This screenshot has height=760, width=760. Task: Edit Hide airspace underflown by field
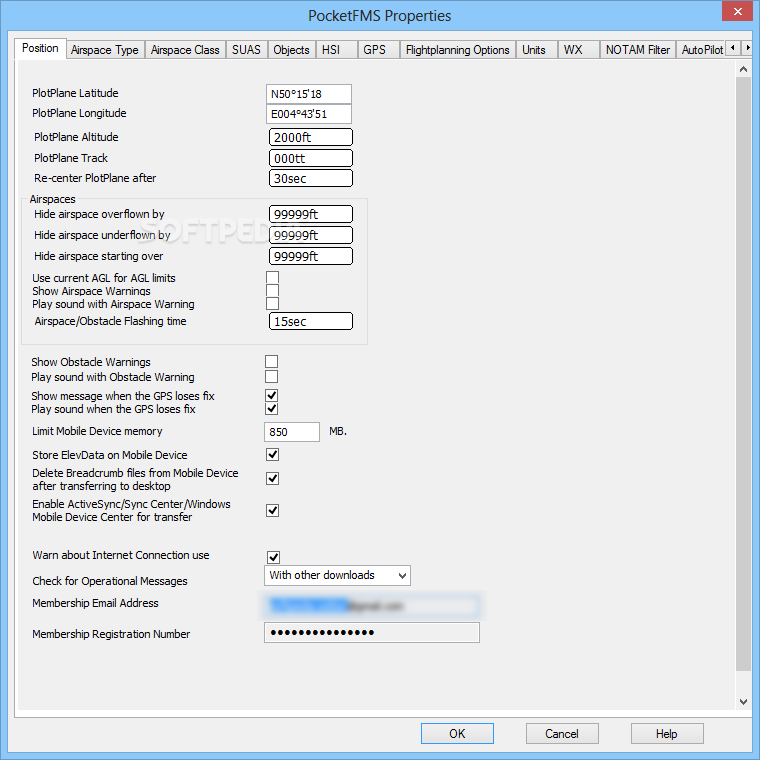311,235
